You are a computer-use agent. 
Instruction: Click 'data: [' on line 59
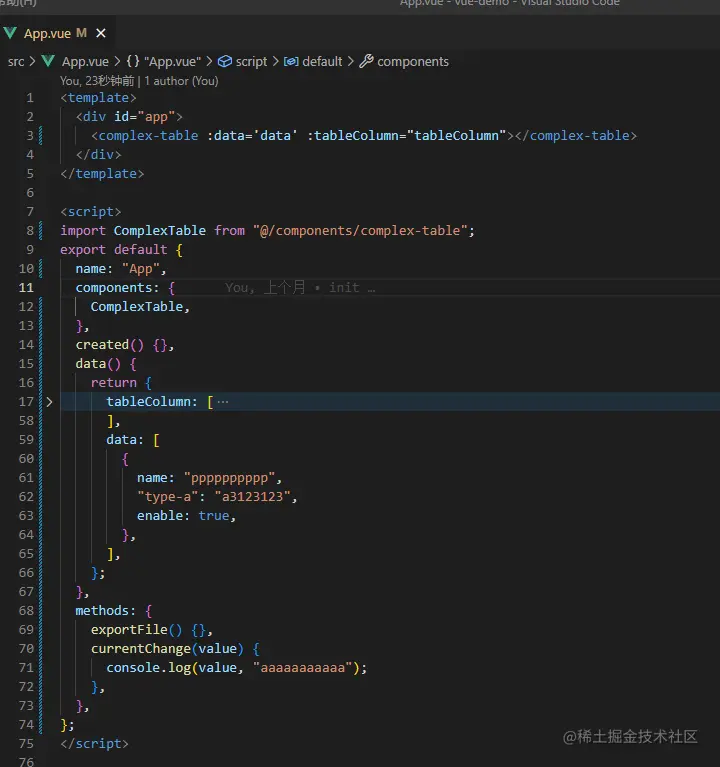coord(133,440)
